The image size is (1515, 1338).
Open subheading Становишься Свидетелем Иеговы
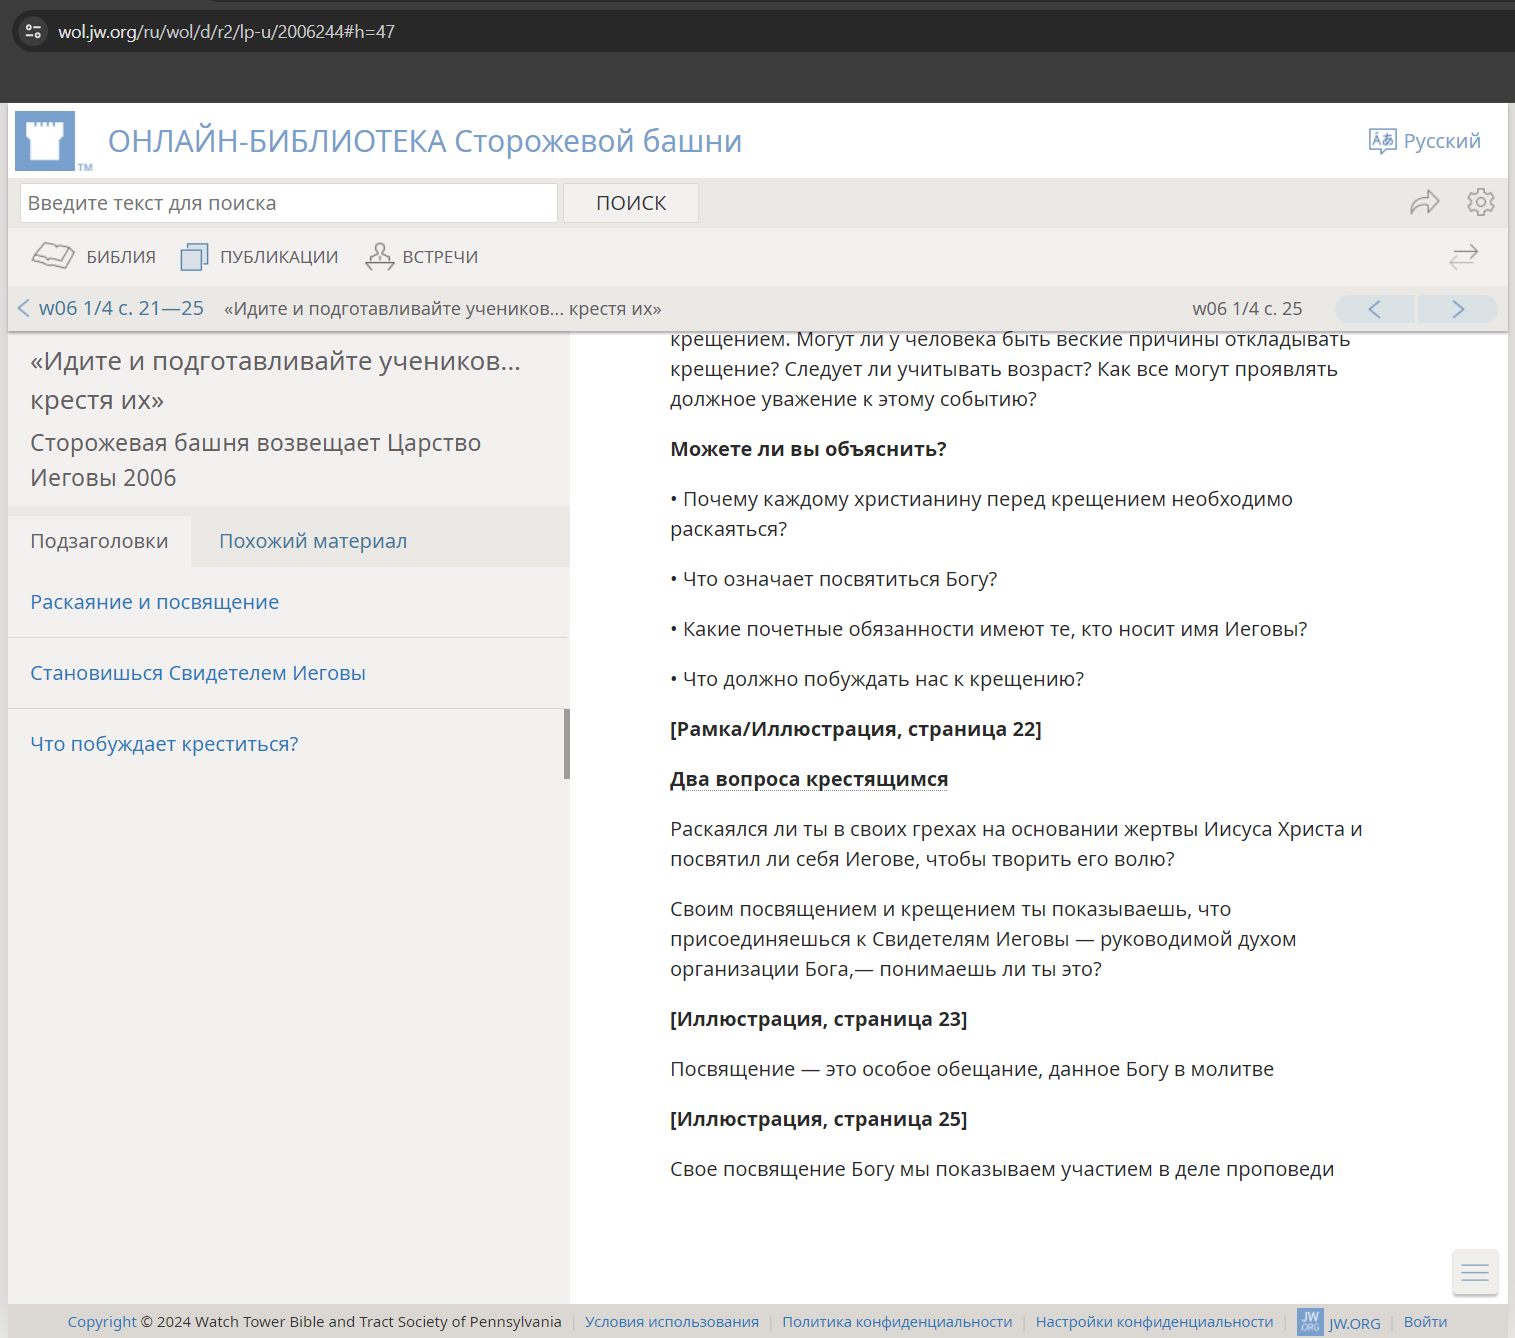click(198, 673)
